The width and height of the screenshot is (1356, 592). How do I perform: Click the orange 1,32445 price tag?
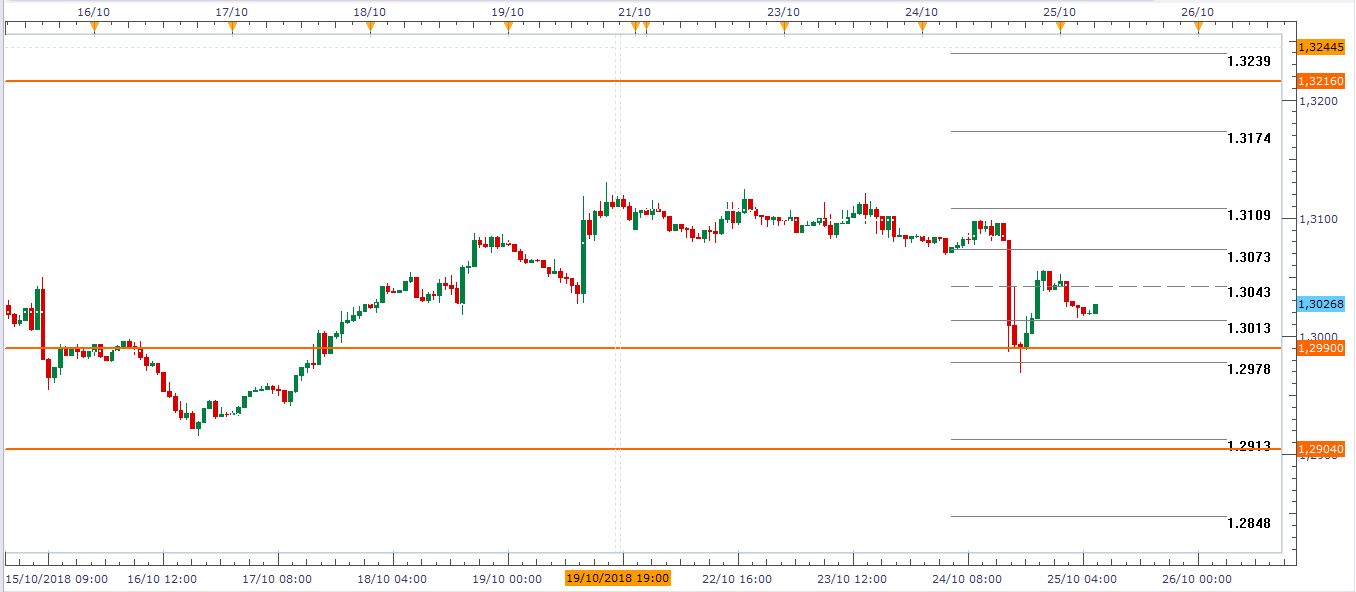coord(1320,47)
